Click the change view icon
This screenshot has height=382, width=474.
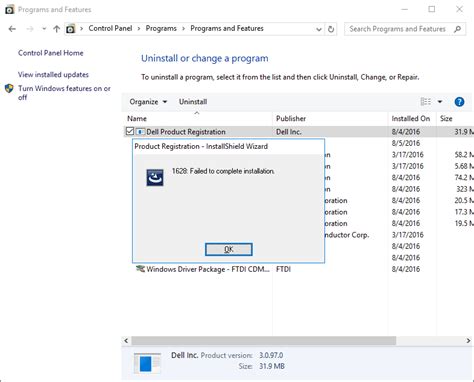(x=426, y=102)
